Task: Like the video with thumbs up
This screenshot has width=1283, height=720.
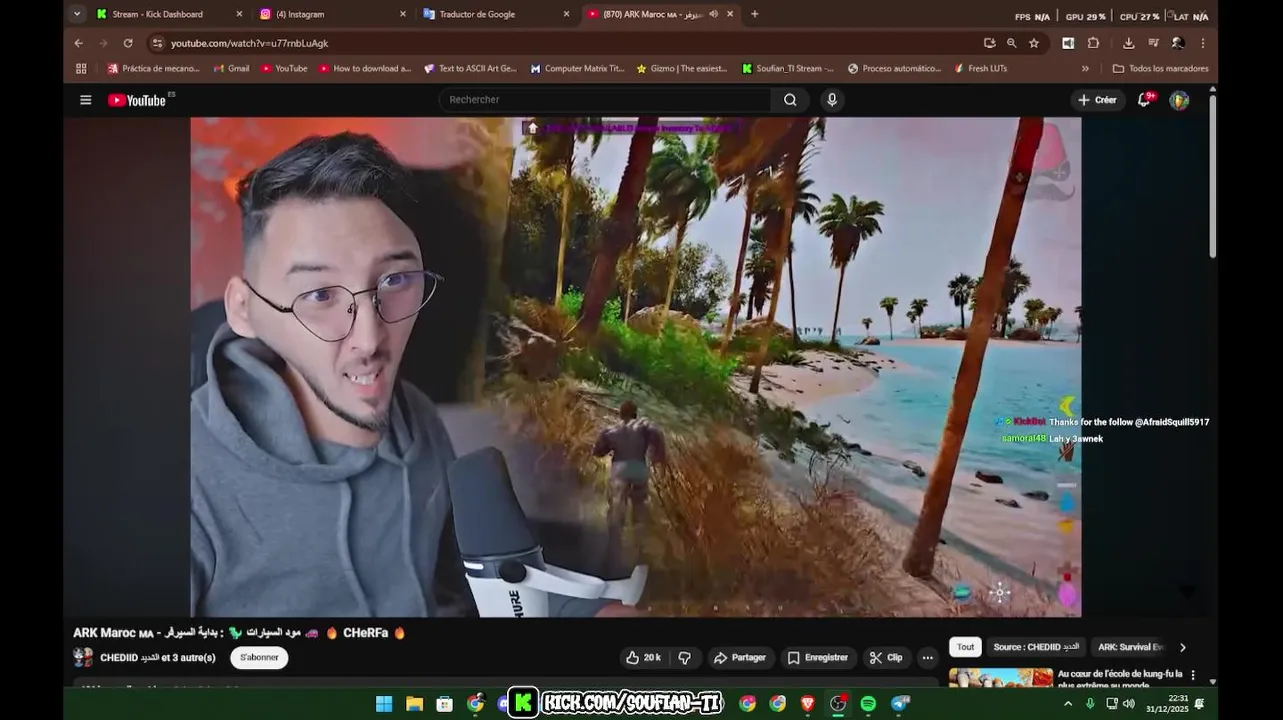Action: click(643, 658)
